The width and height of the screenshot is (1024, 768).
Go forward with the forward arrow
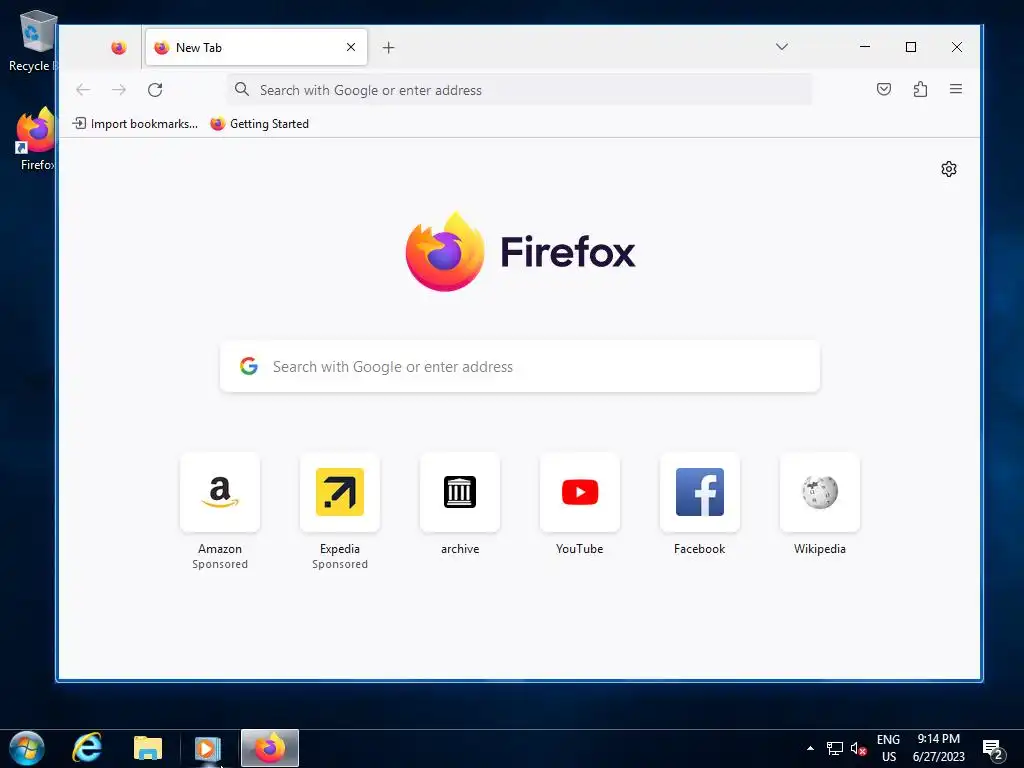point(119,89)
